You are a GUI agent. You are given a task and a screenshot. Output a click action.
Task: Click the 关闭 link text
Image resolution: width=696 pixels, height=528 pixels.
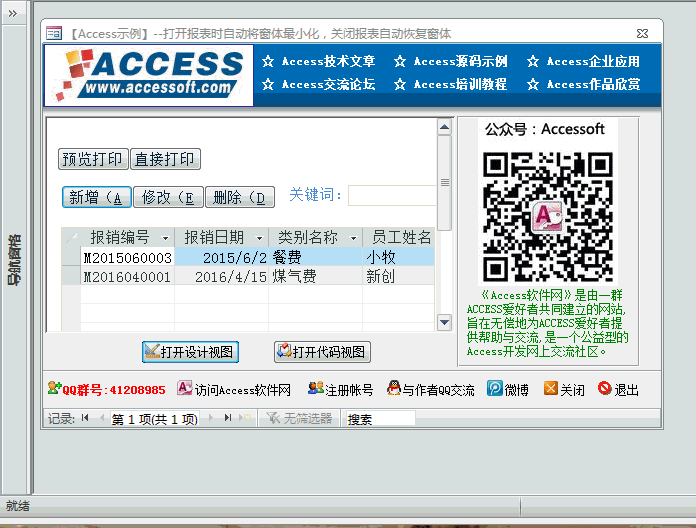click(572, 390)
